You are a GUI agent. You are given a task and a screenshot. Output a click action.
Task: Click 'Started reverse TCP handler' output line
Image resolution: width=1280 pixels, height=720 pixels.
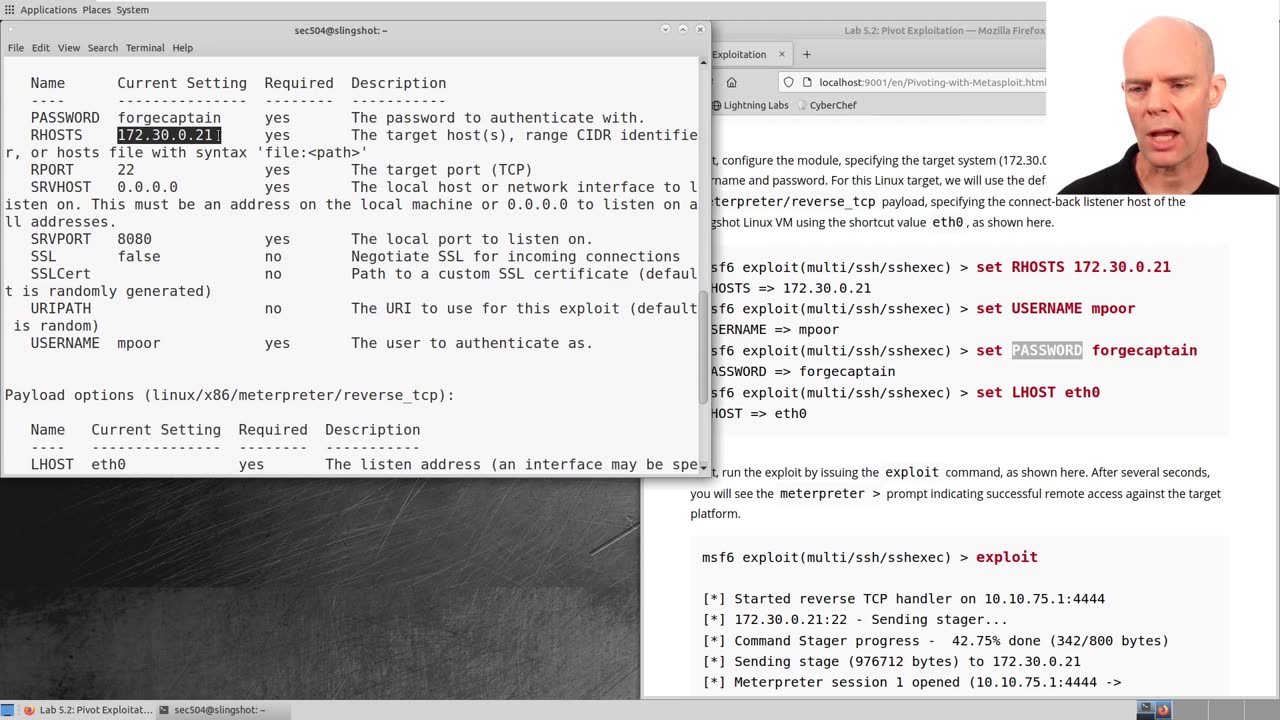(x=903, y=599)
